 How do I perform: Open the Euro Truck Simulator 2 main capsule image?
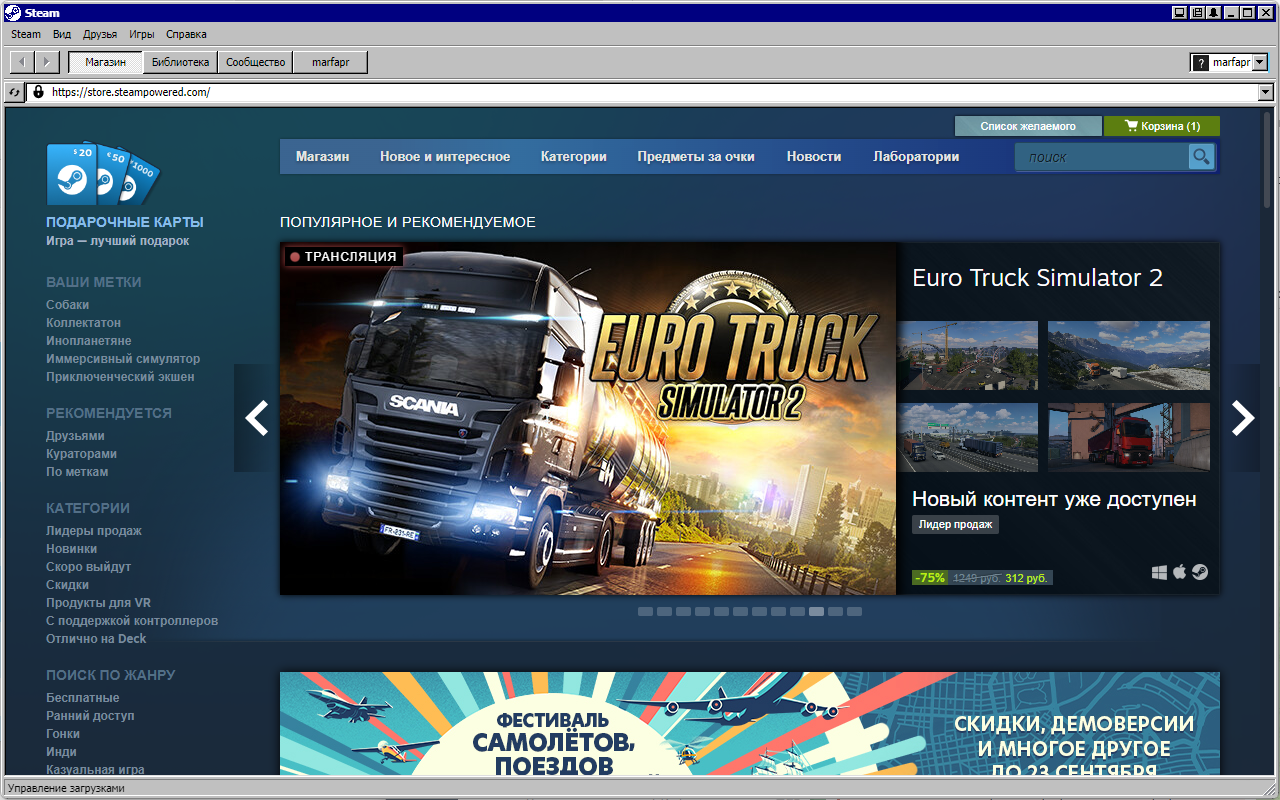pos(588,418)
